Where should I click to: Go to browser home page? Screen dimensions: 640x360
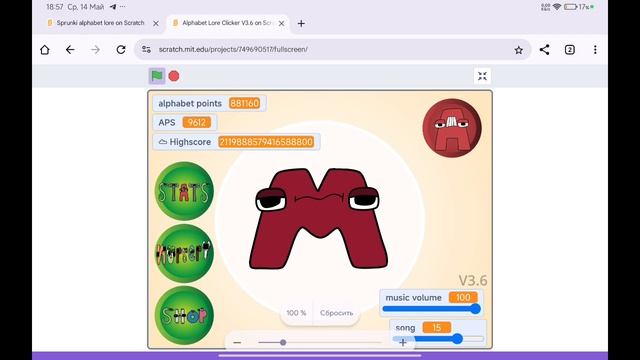click(45, 50)
